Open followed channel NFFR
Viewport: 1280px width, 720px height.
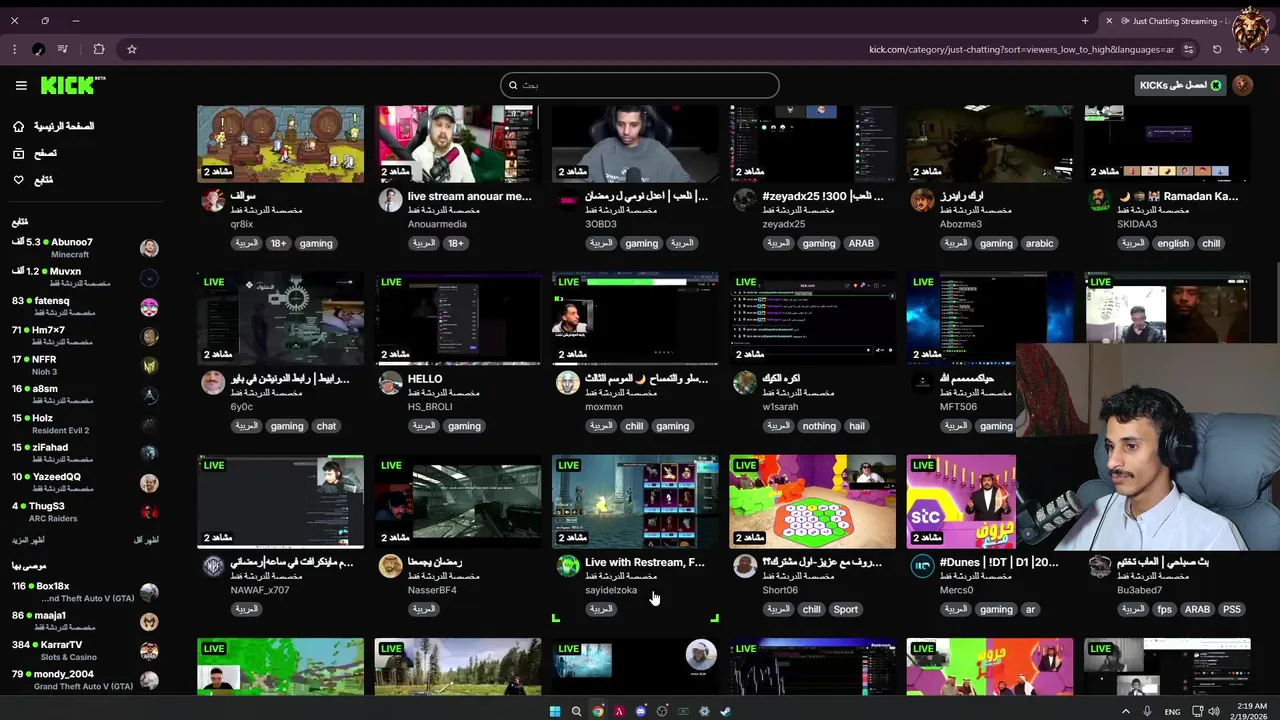click(x=85, y=365)
